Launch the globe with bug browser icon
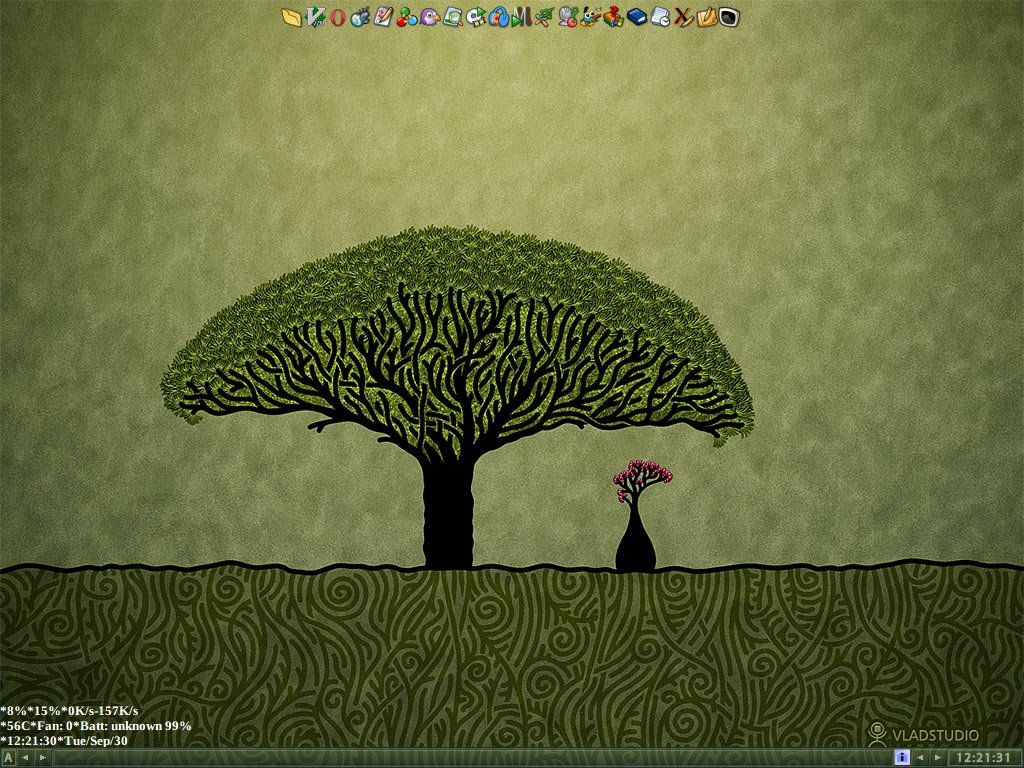 coord(360,17)
